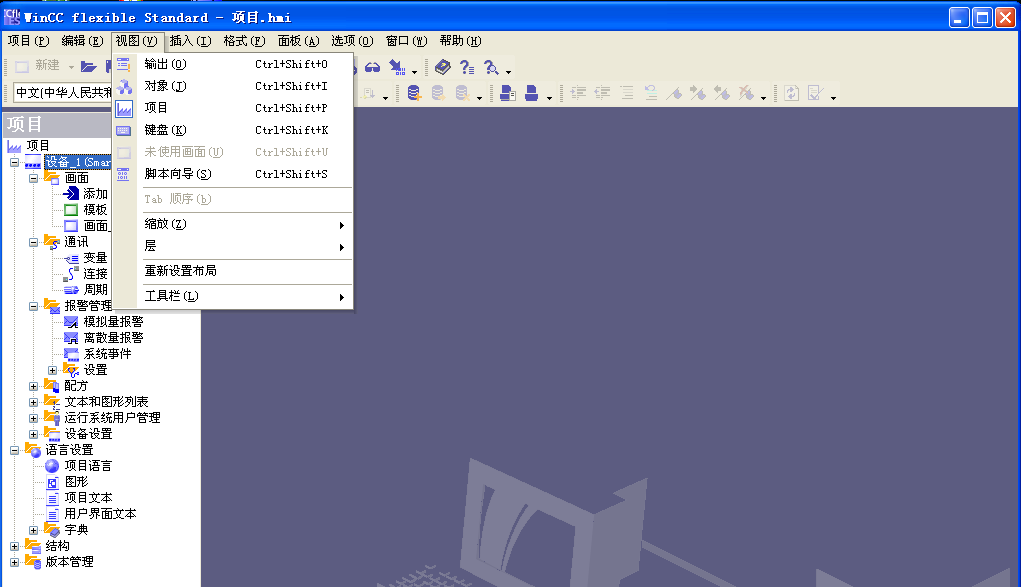Open 系统事件 system events item
Screen dimensions: 1021x587
coord(107,354)
